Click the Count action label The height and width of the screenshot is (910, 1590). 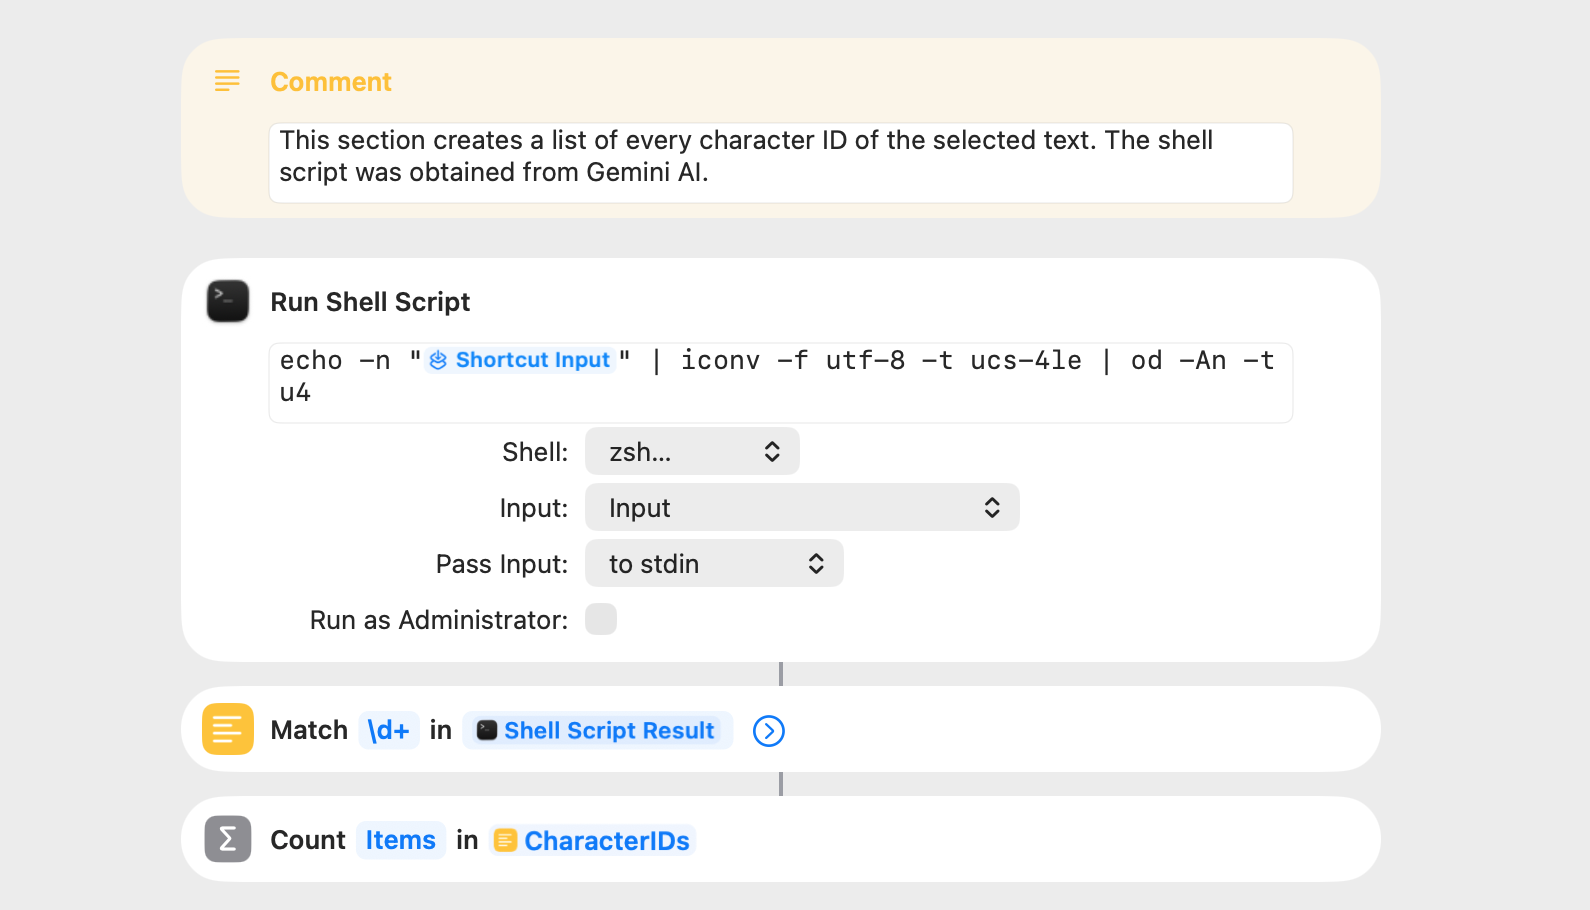coord(308,840)
